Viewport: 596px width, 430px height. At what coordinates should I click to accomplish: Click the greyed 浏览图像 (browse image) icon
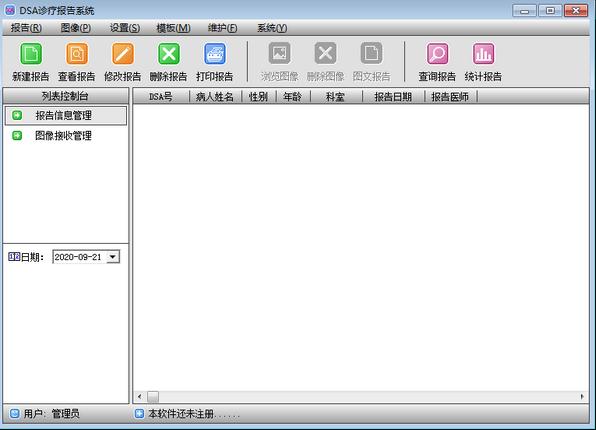click(279, 53)
